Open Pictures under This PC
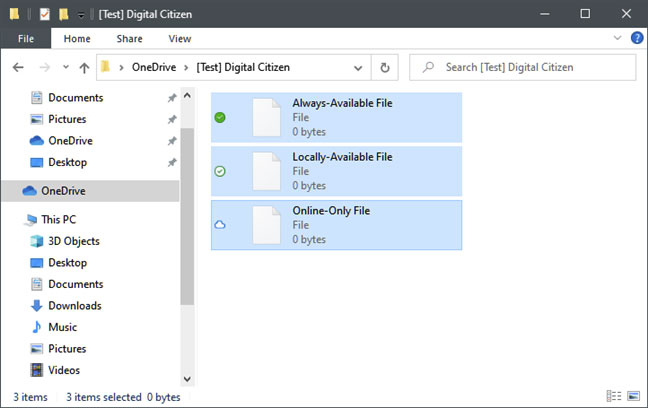This screenshot has width=648, height=408. [x=67, y=348]
